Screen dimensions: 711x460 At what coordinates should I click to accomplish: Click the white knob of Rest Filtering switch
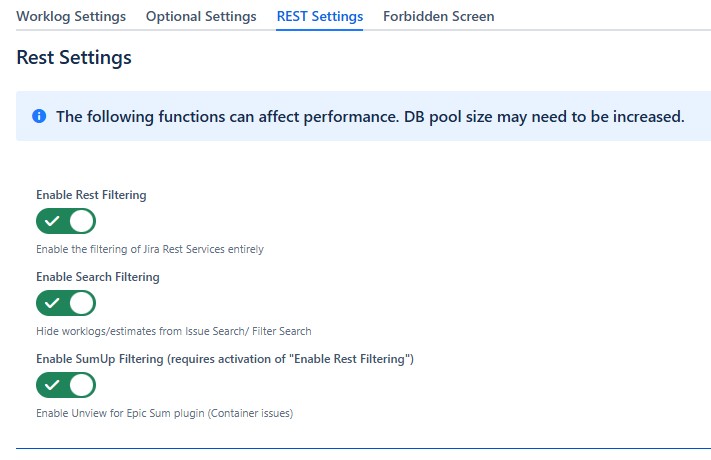tap(81, 221)
